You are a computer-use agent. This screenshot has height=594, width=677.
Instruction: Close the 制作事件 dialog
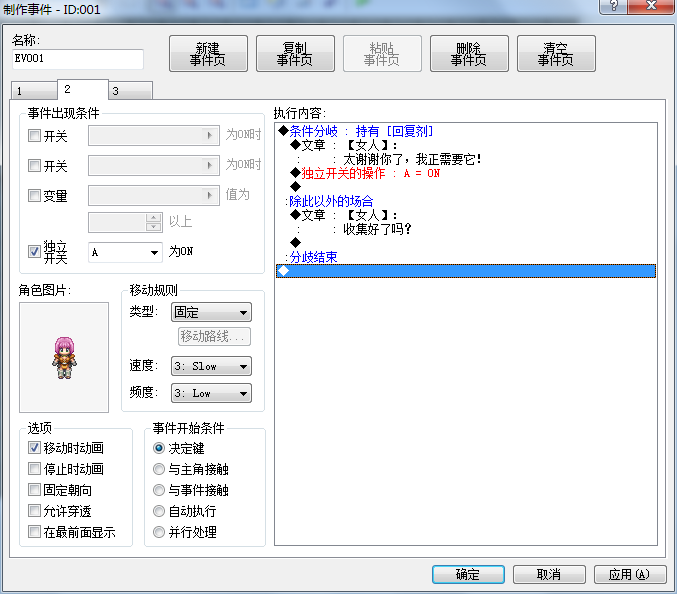tap(651, 6)
